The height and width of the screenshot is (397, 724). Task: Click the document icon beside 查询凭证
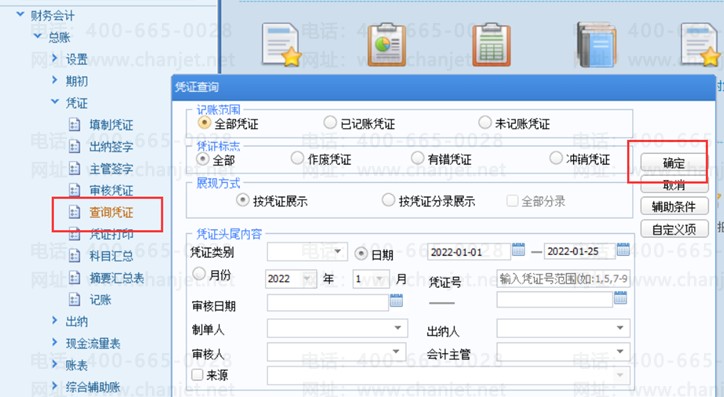(74, 212)
